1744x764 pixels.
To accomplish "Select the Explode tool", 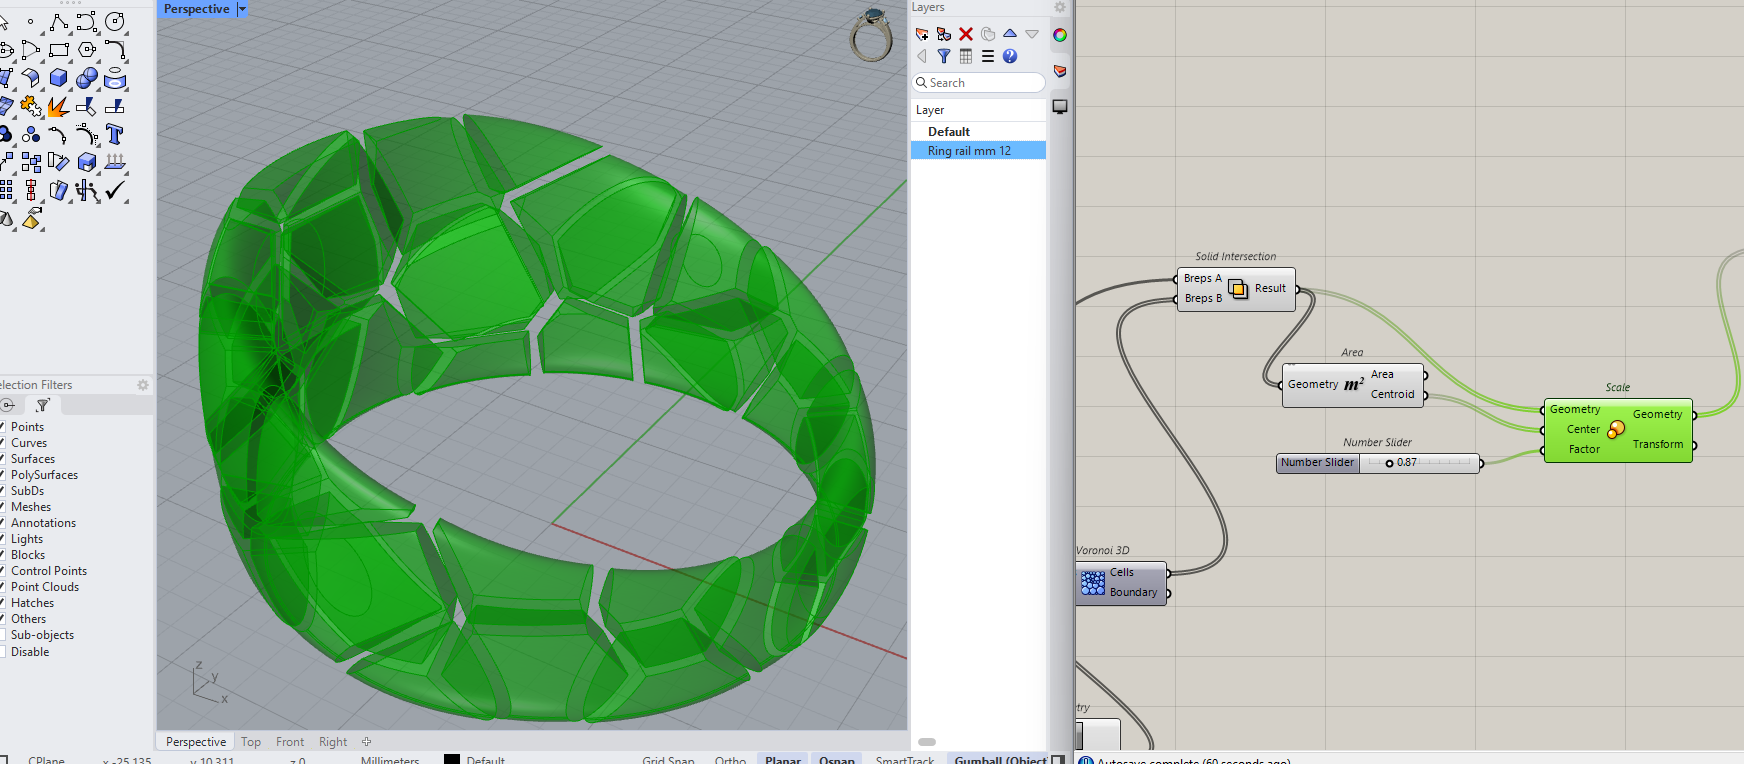I will (x=58, y=106).
